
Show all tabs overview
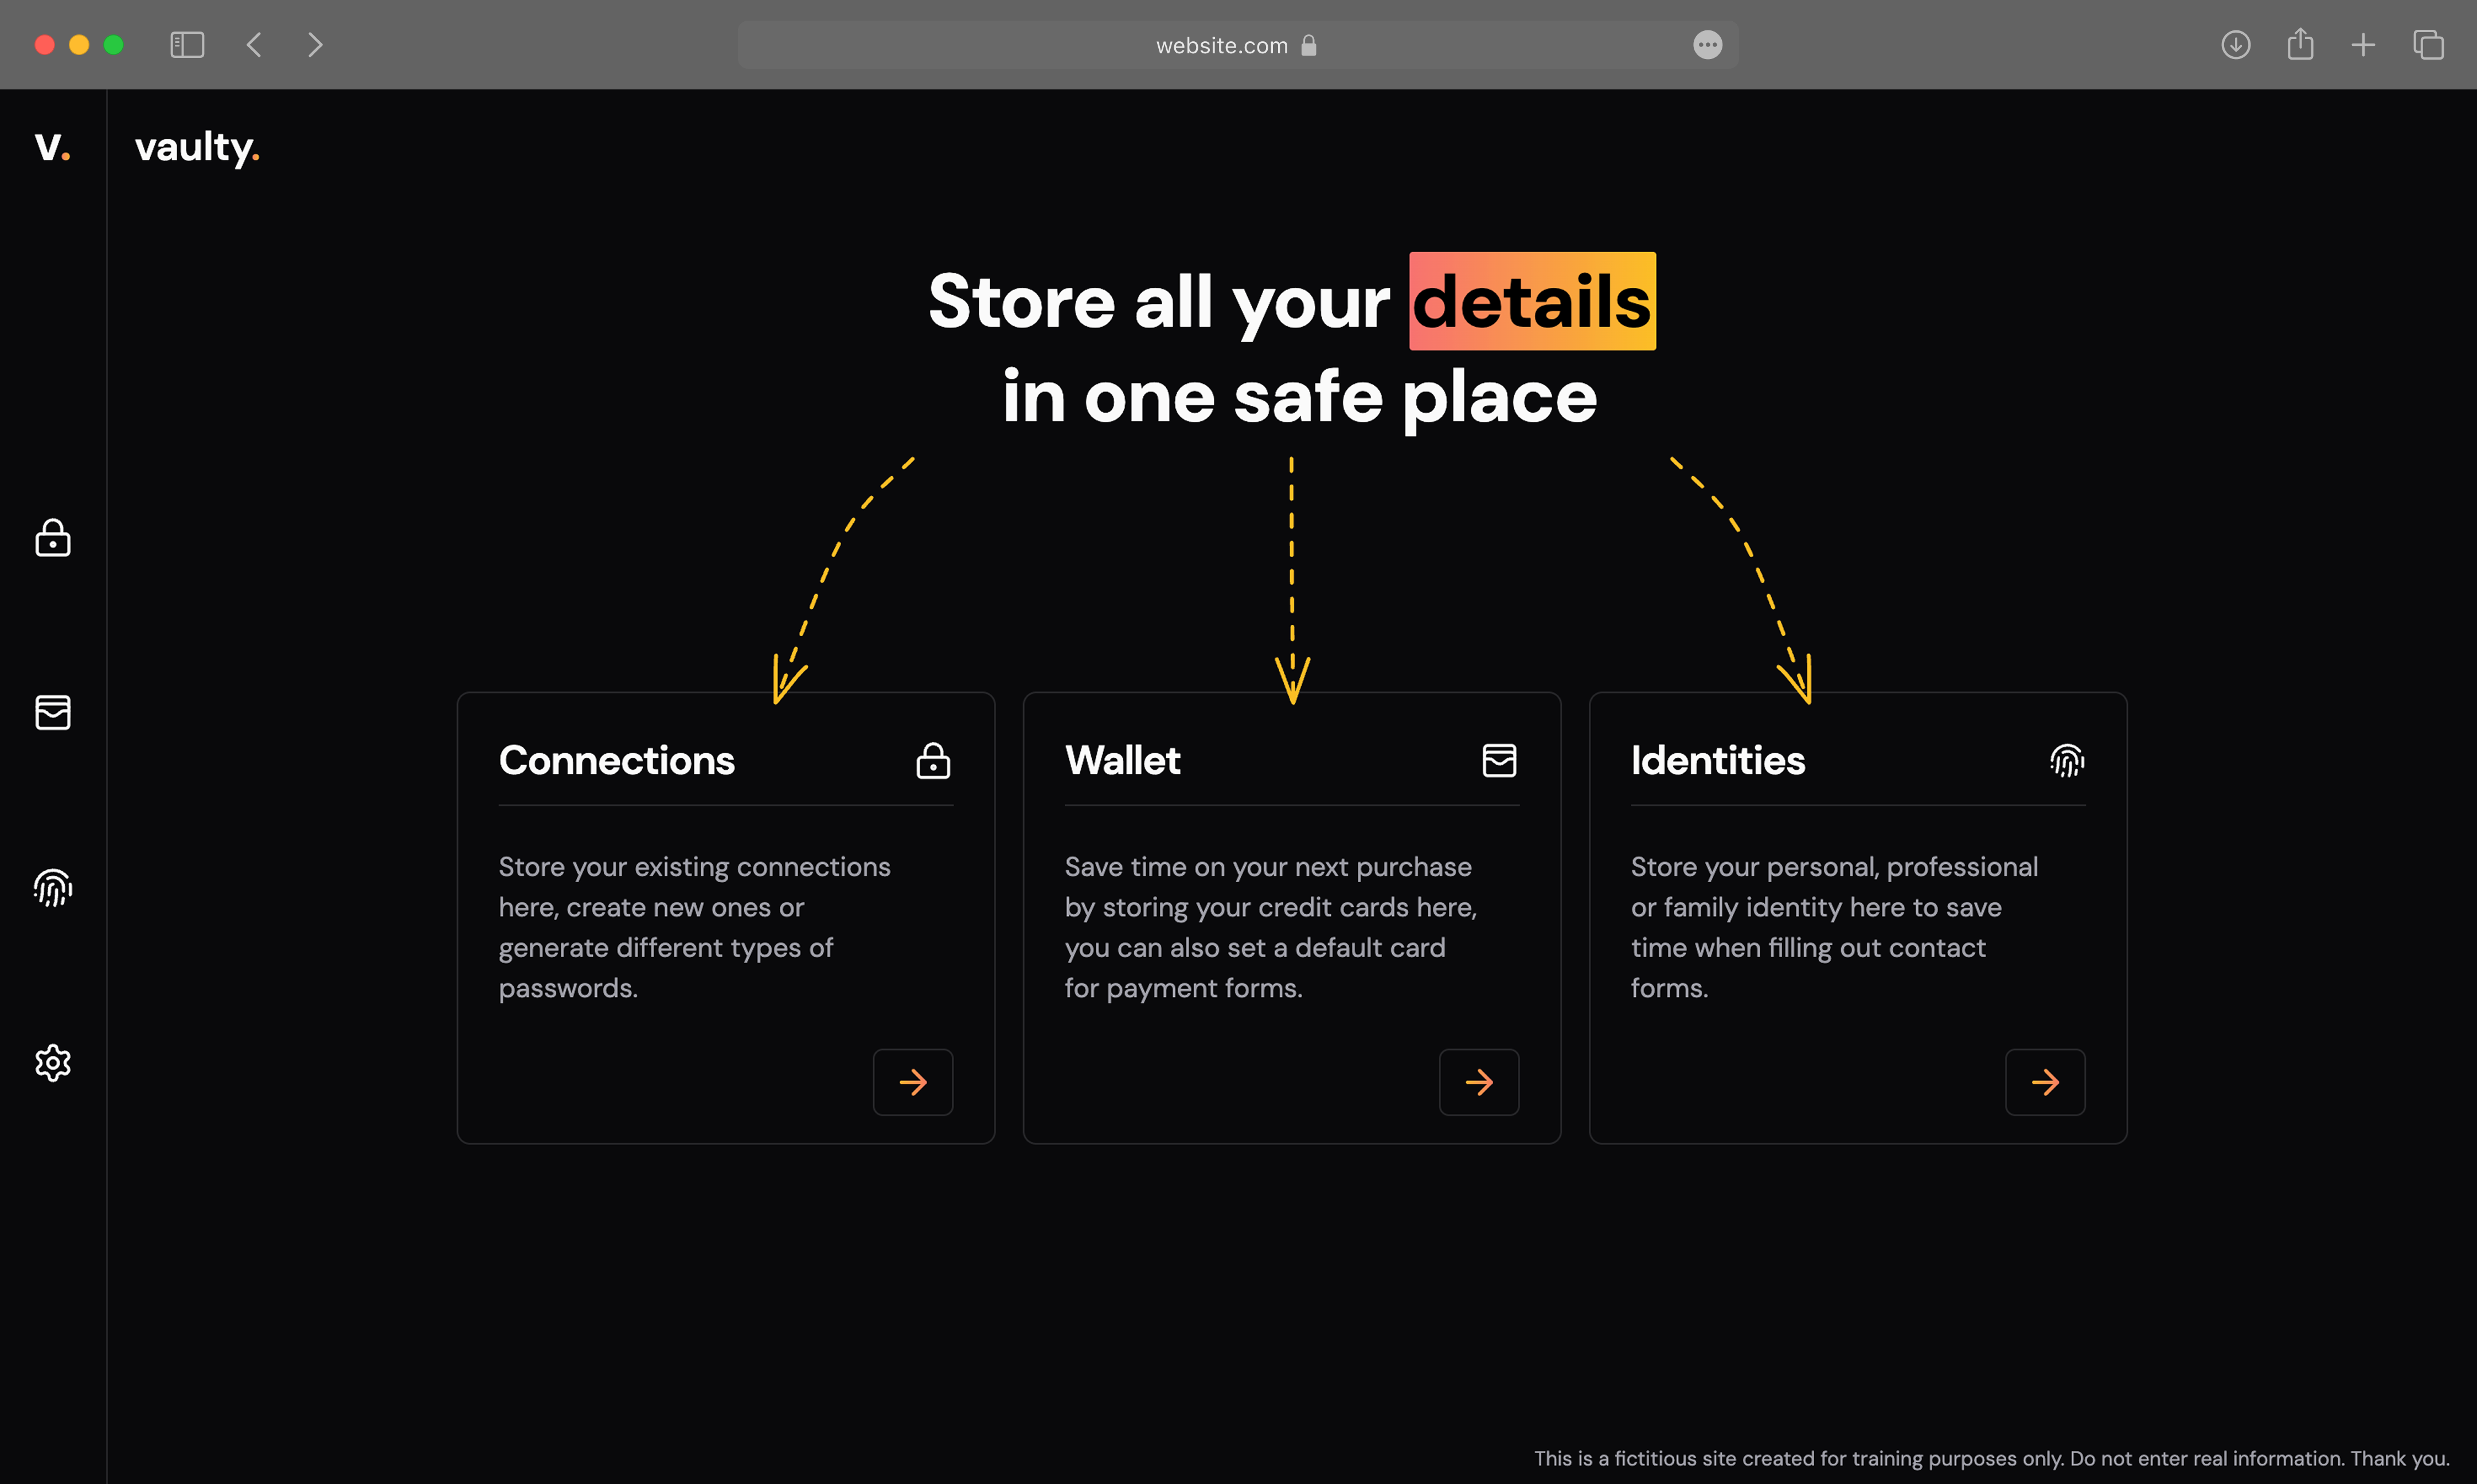coord(2428,45)
